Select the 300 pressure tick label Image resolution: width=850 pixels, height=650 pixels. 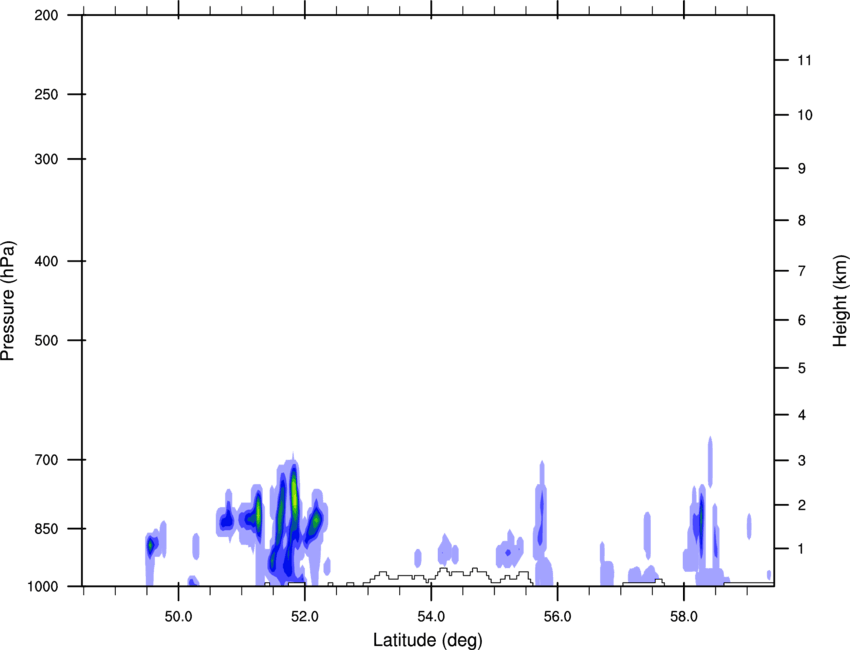coord(46,159)
